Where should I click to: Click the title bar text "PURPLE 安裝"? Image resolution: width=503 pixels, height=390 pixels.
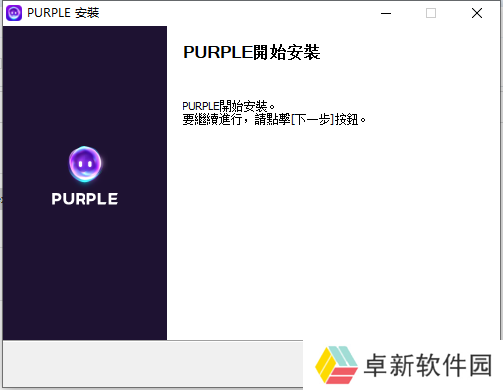point(63,13)
